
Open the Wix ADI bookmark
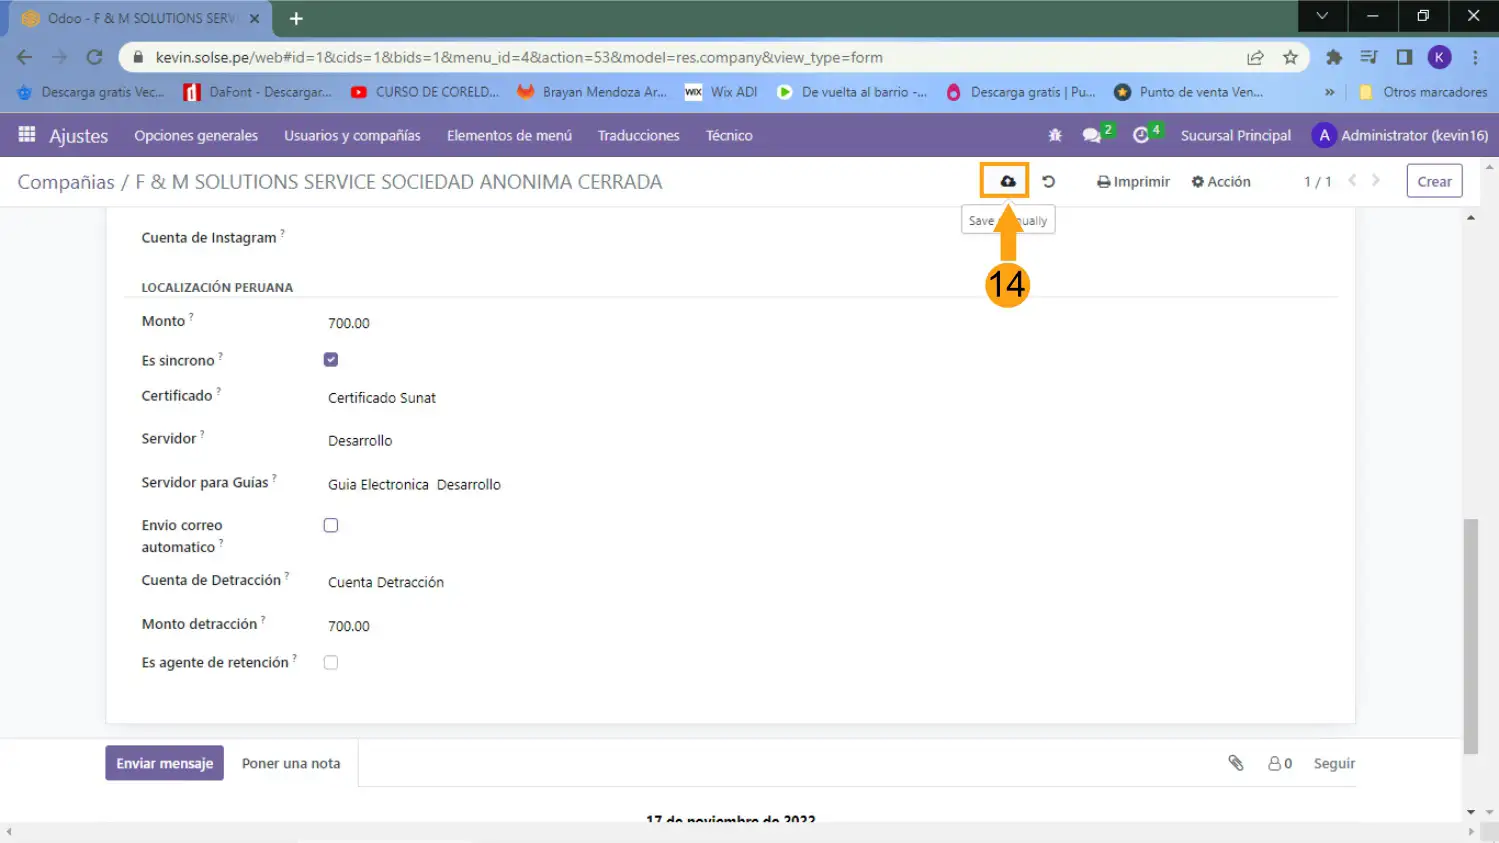pos(721,92)
